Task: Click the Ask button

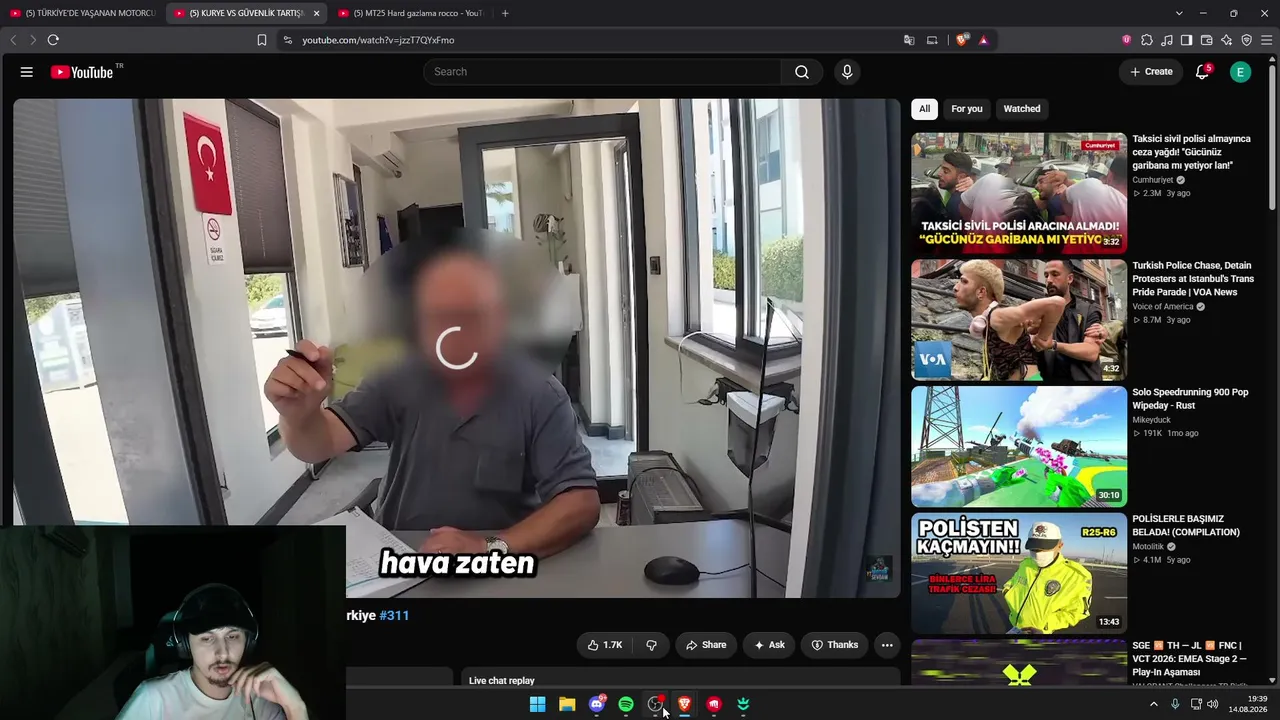Action: pyautogui.click(x=769, y=645)
